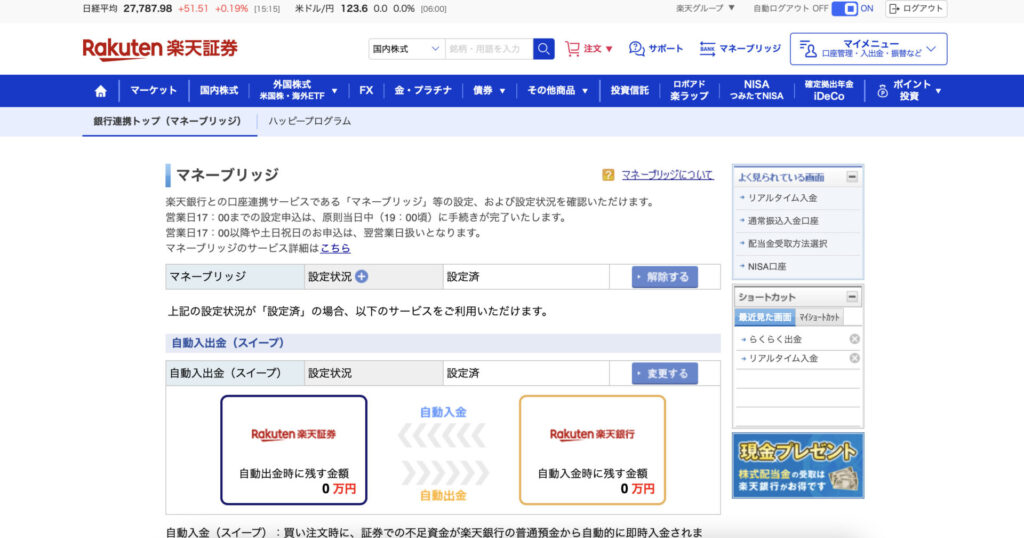Click the 変更する button
Screen dimensions: 1024x538
coord(664,373)
